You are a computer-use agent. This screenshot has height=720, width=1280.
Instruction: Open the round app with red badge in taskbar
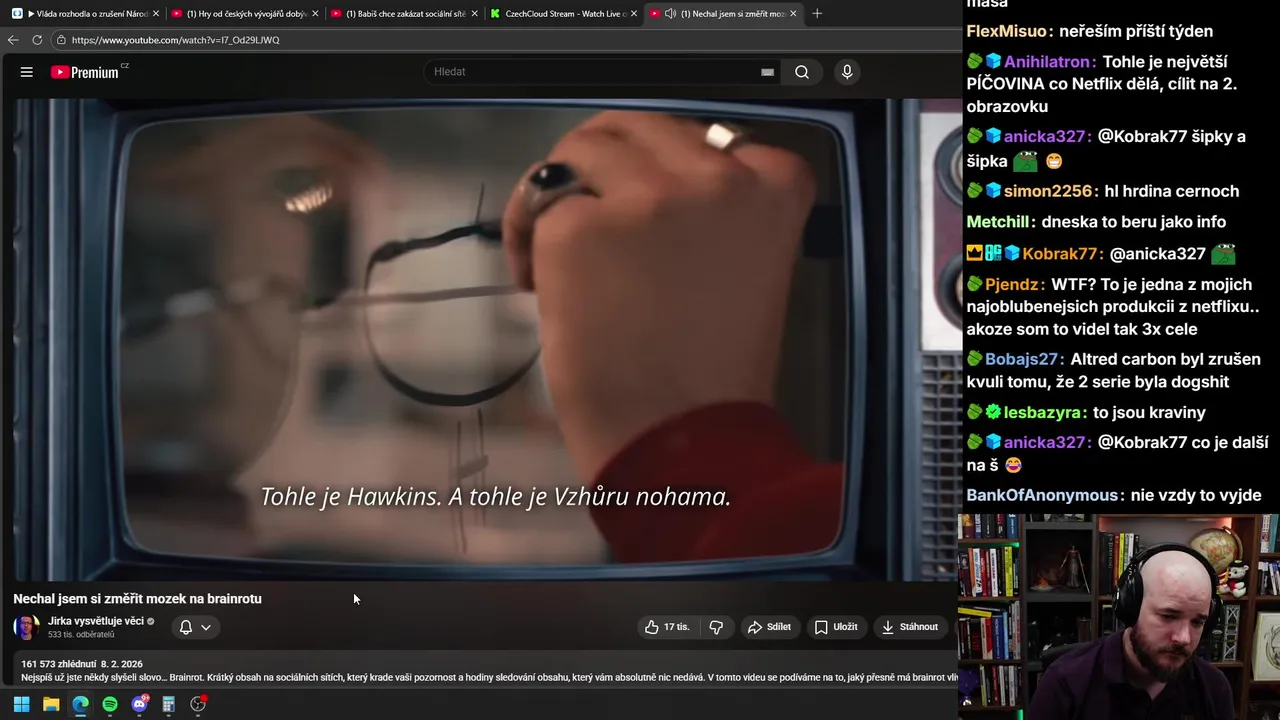(198, 704)
